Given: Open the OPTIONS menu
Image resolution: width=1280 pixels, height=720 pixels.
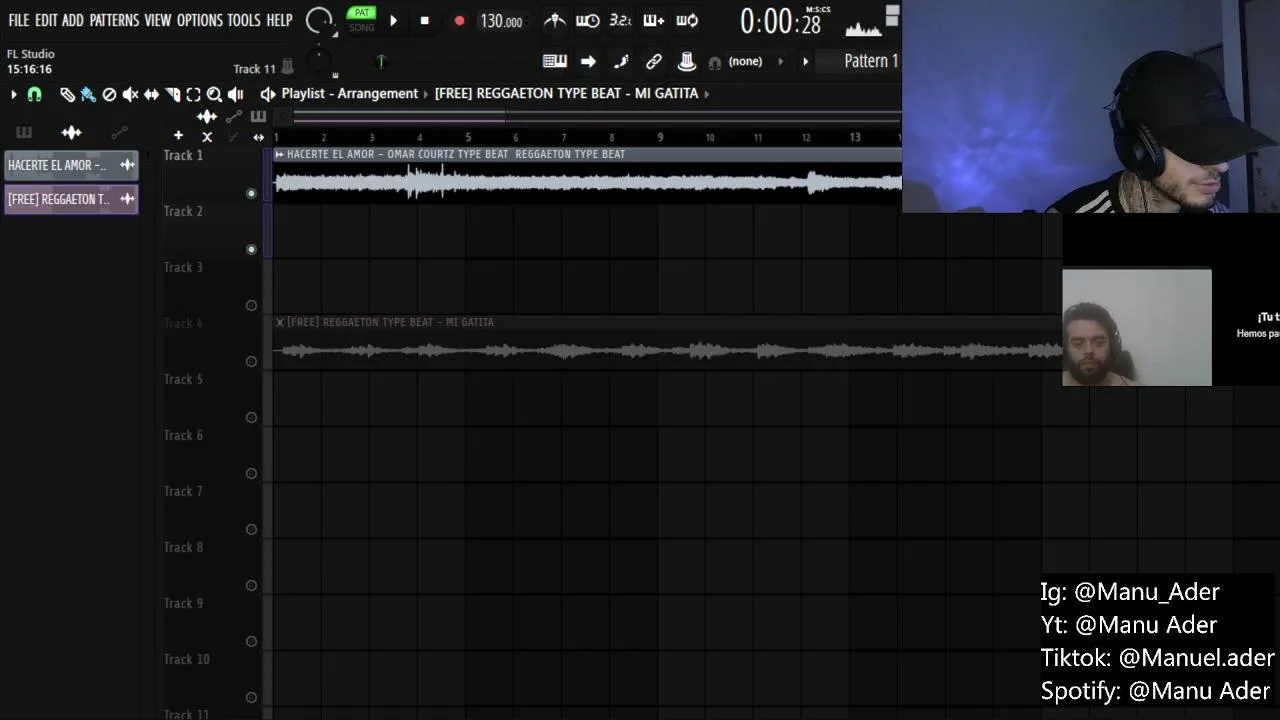Looking at the screenshot, I should [199, 20].
